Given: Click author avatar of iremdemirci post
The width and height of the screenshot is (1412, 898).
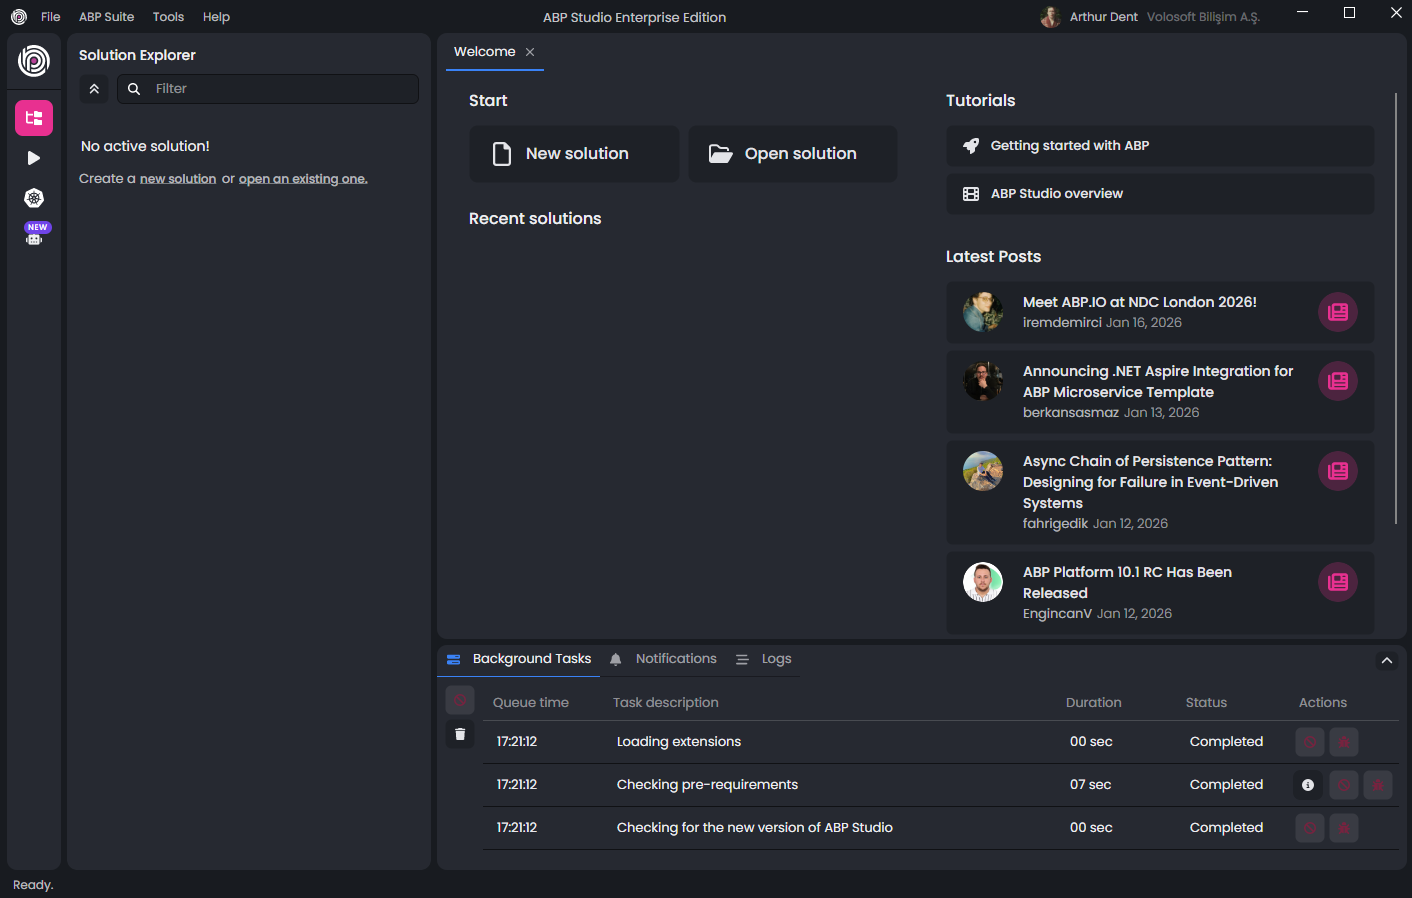Looking at the screenshot, I should coord(983,312).
